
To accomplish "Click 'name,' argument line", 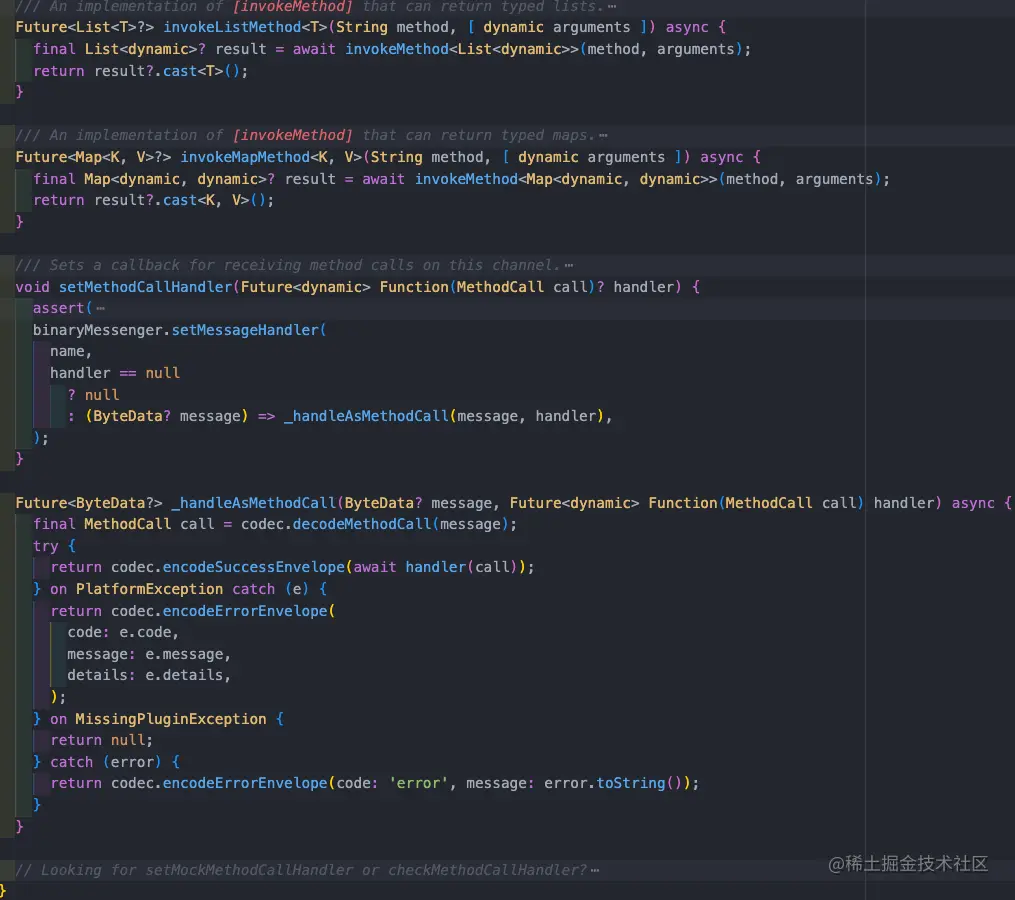I will tap(71, 352).
